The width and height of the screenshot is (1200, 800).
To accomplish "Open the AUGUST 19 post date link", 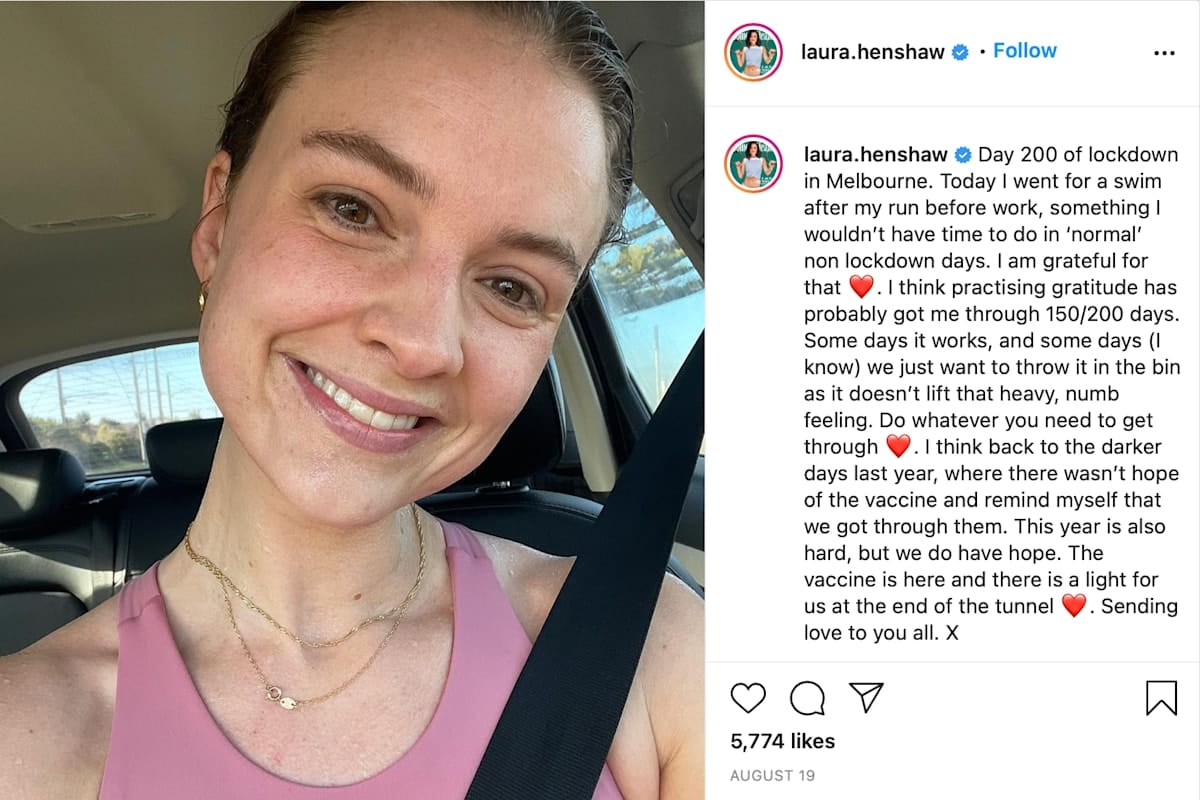I will pyautogui.click(x=773, y=775).
